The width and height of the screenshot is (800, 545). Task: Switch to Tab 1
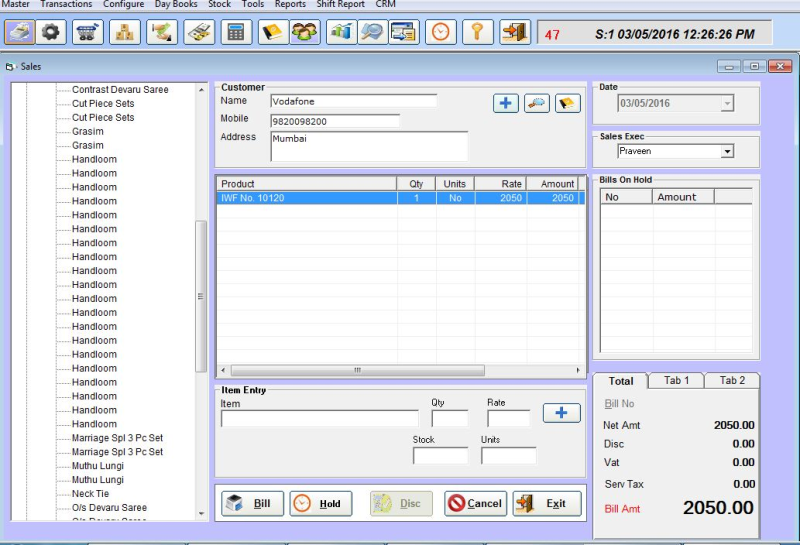(677, 380)
